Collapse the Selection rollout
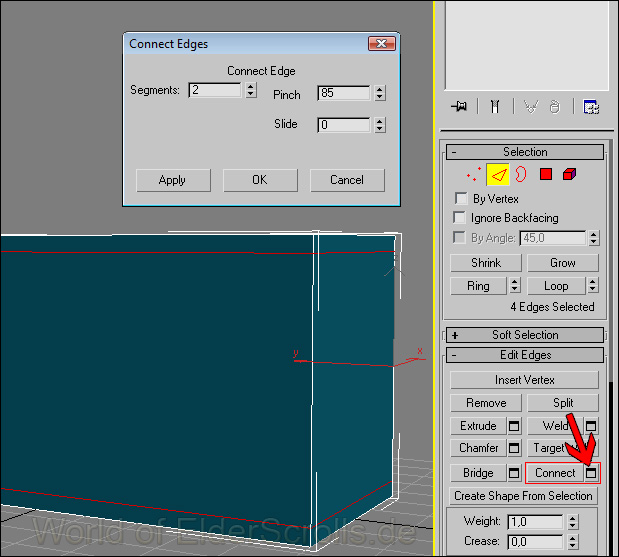Viewport: 619px width, 557px height. coord(455,152)
